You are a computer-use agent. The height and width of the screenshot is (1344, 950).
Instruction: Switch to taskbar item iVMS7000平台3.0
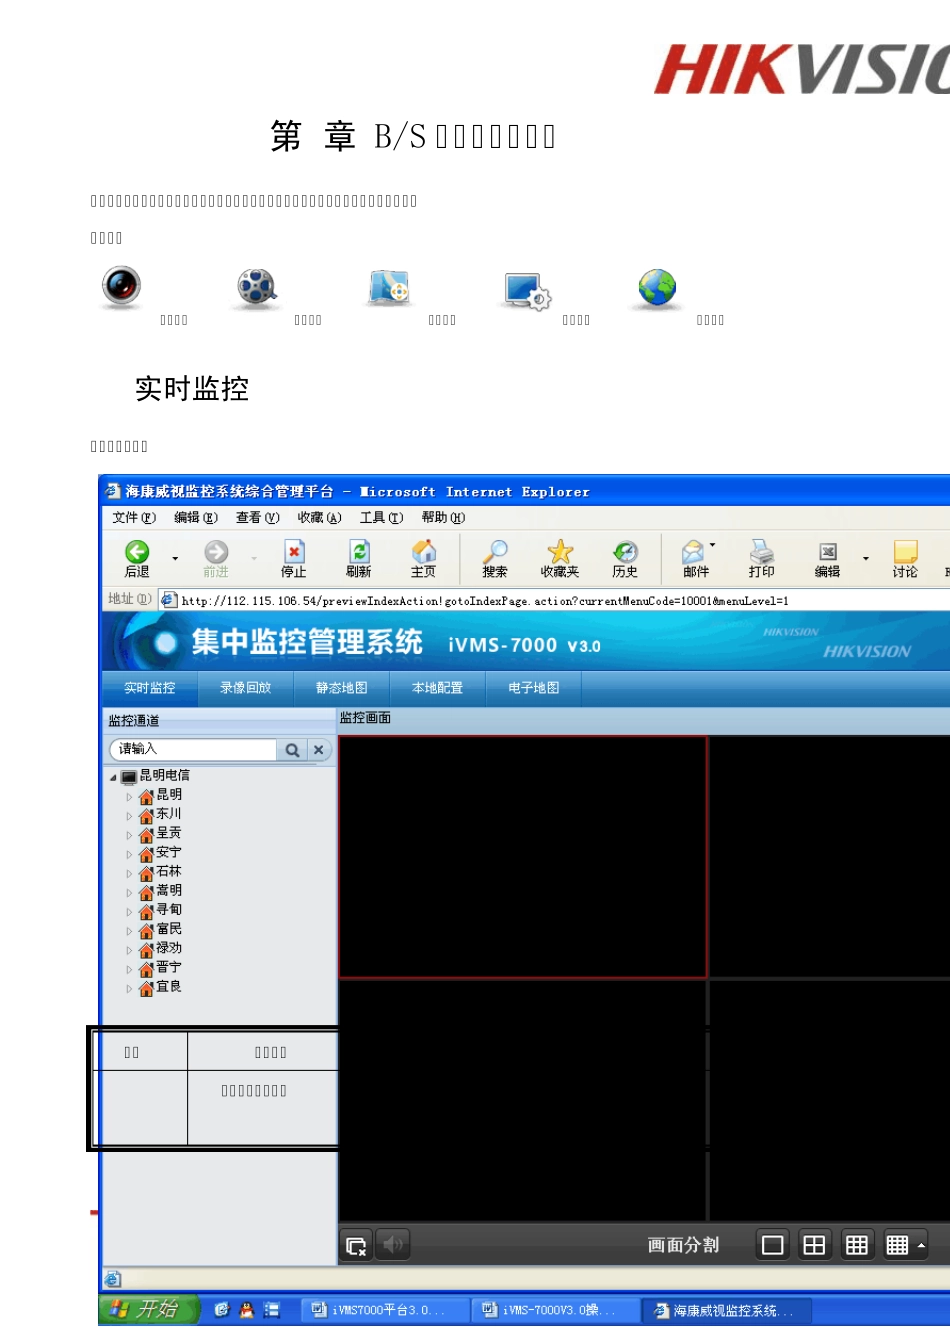pyautogui.click(x=385, y=1310)
